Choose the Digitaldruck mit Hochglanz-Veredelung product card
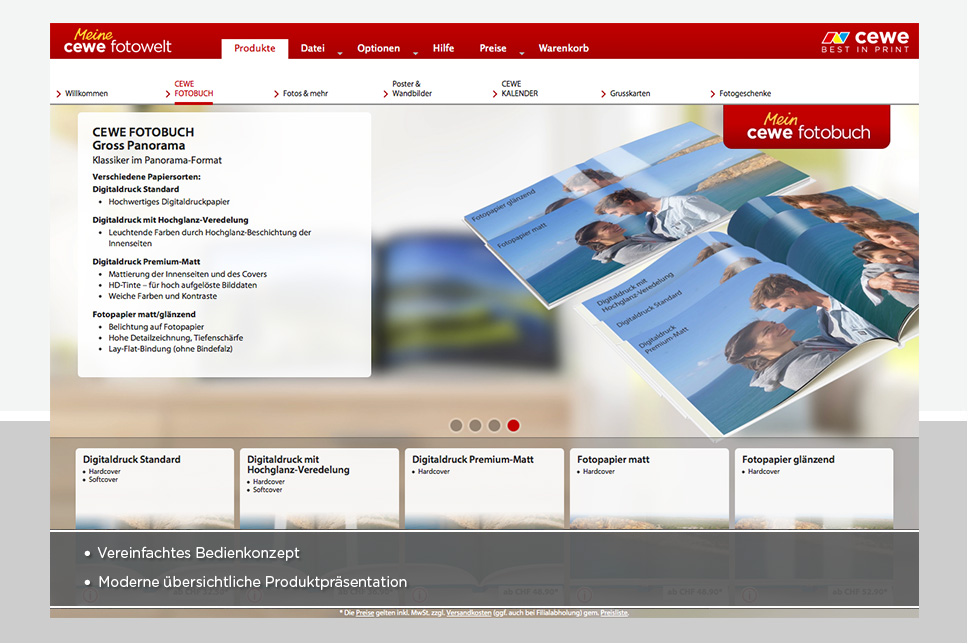 coord(319,488)
